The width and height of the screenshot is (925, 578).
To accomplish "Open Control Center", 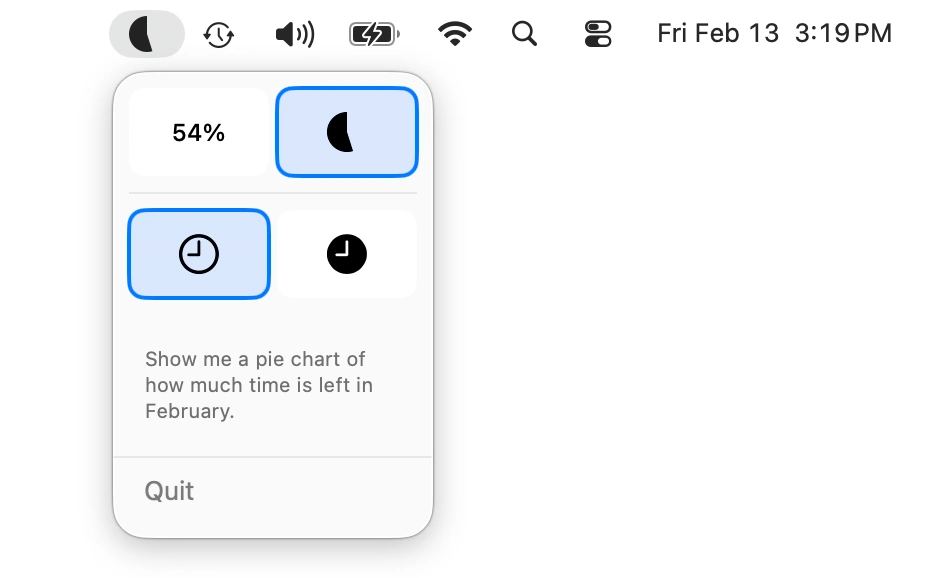I will coord(596,33).
